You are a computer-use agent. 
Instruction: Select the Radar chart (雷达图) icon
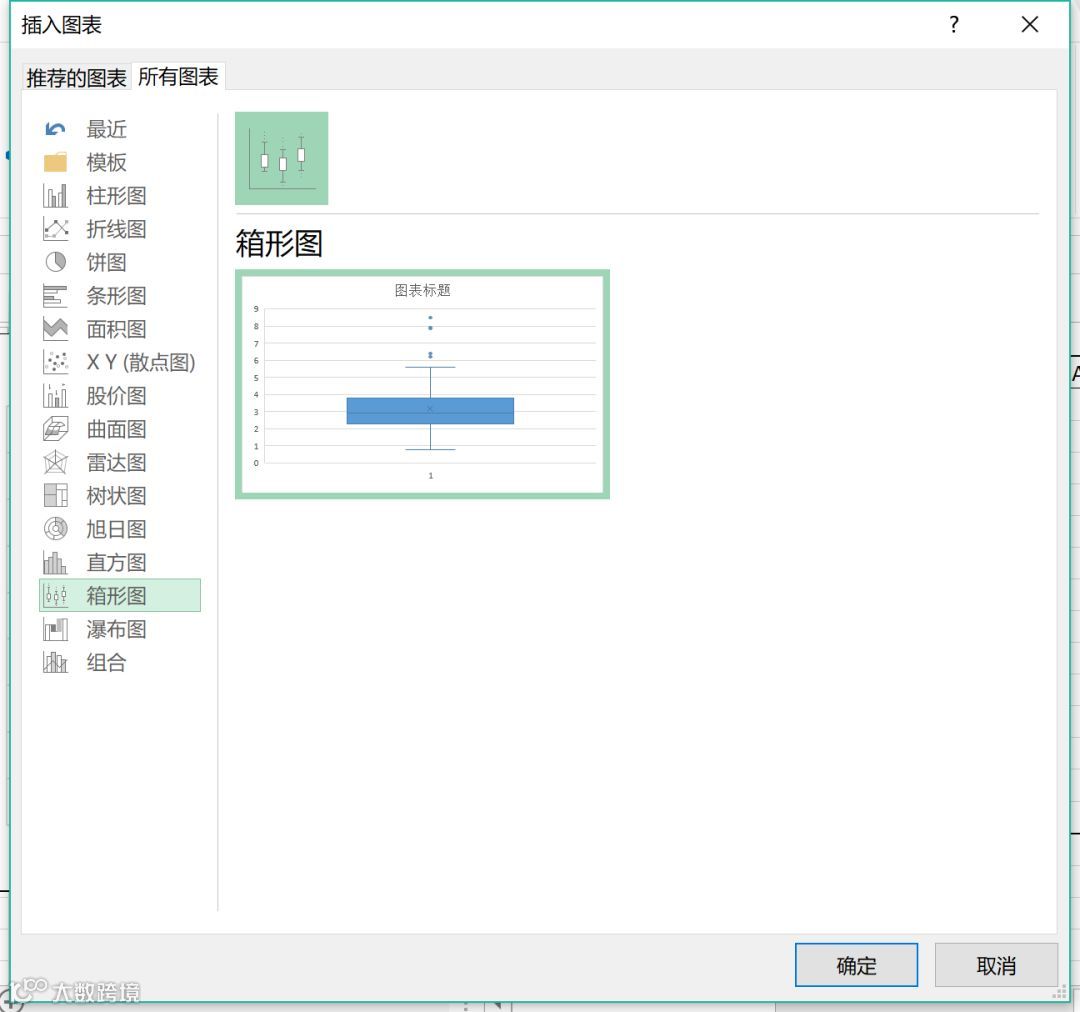tap(55, 462)
